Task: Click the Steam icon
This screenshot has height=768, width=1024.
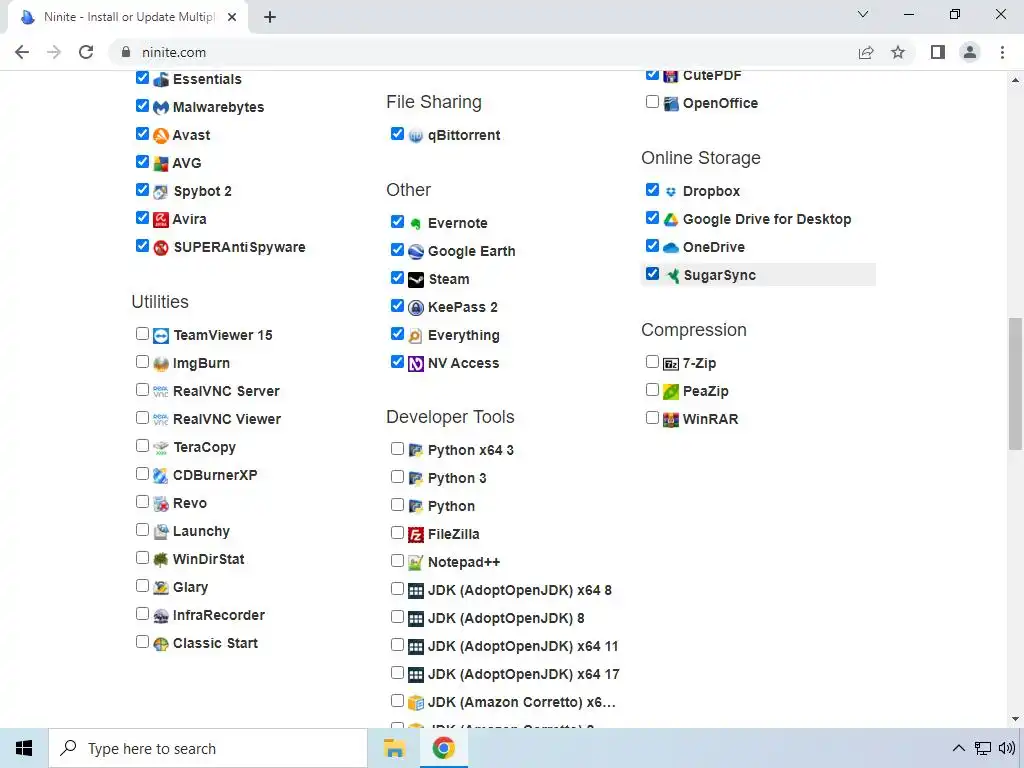Action: pos(416,280)
